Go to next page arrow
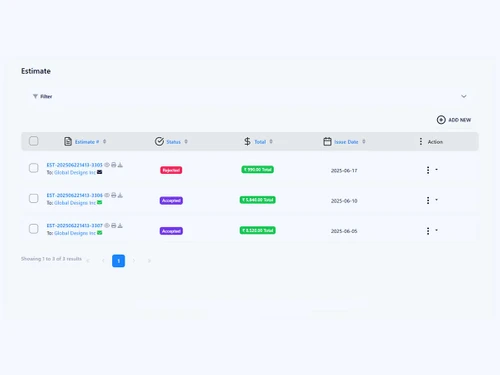500x375 pixels. 134,261
